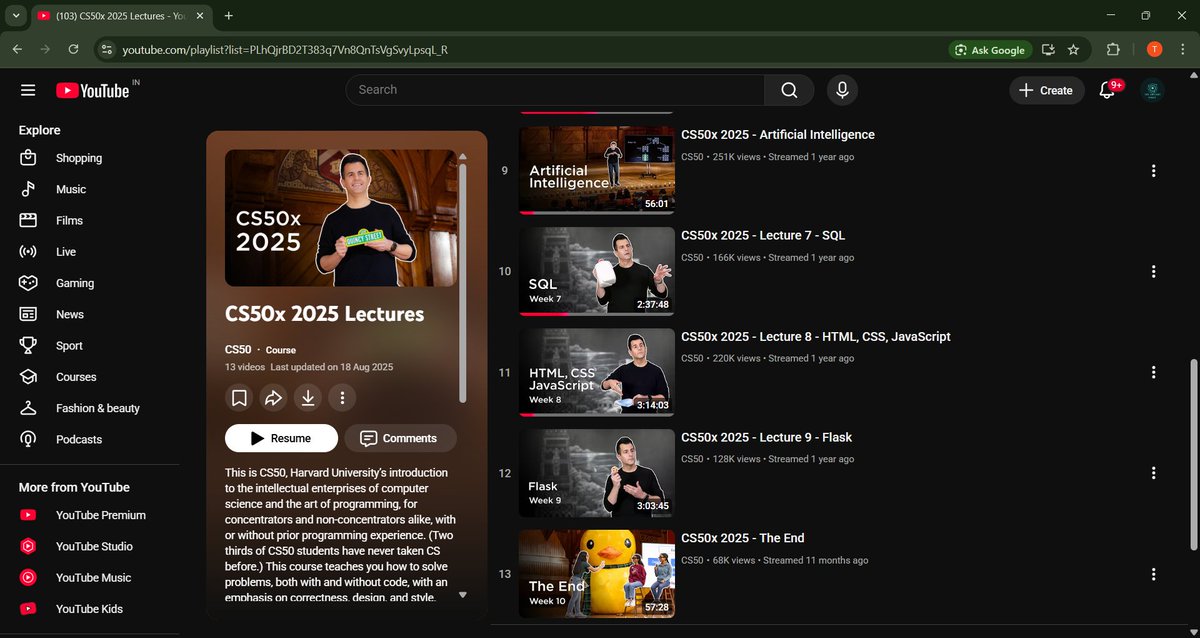Open options menu for The End video
Screen dimensions: 1200x638
click(x=1153, y=574)
